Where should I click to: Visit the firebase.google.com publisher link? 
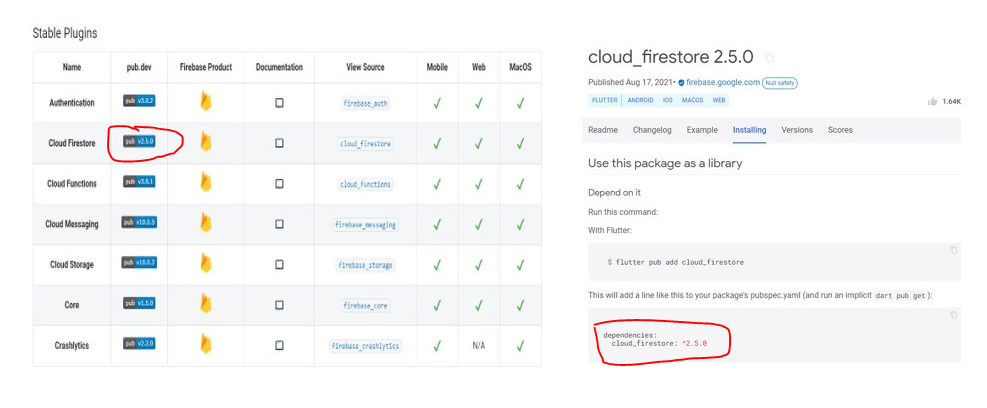[x=723, y=82]
